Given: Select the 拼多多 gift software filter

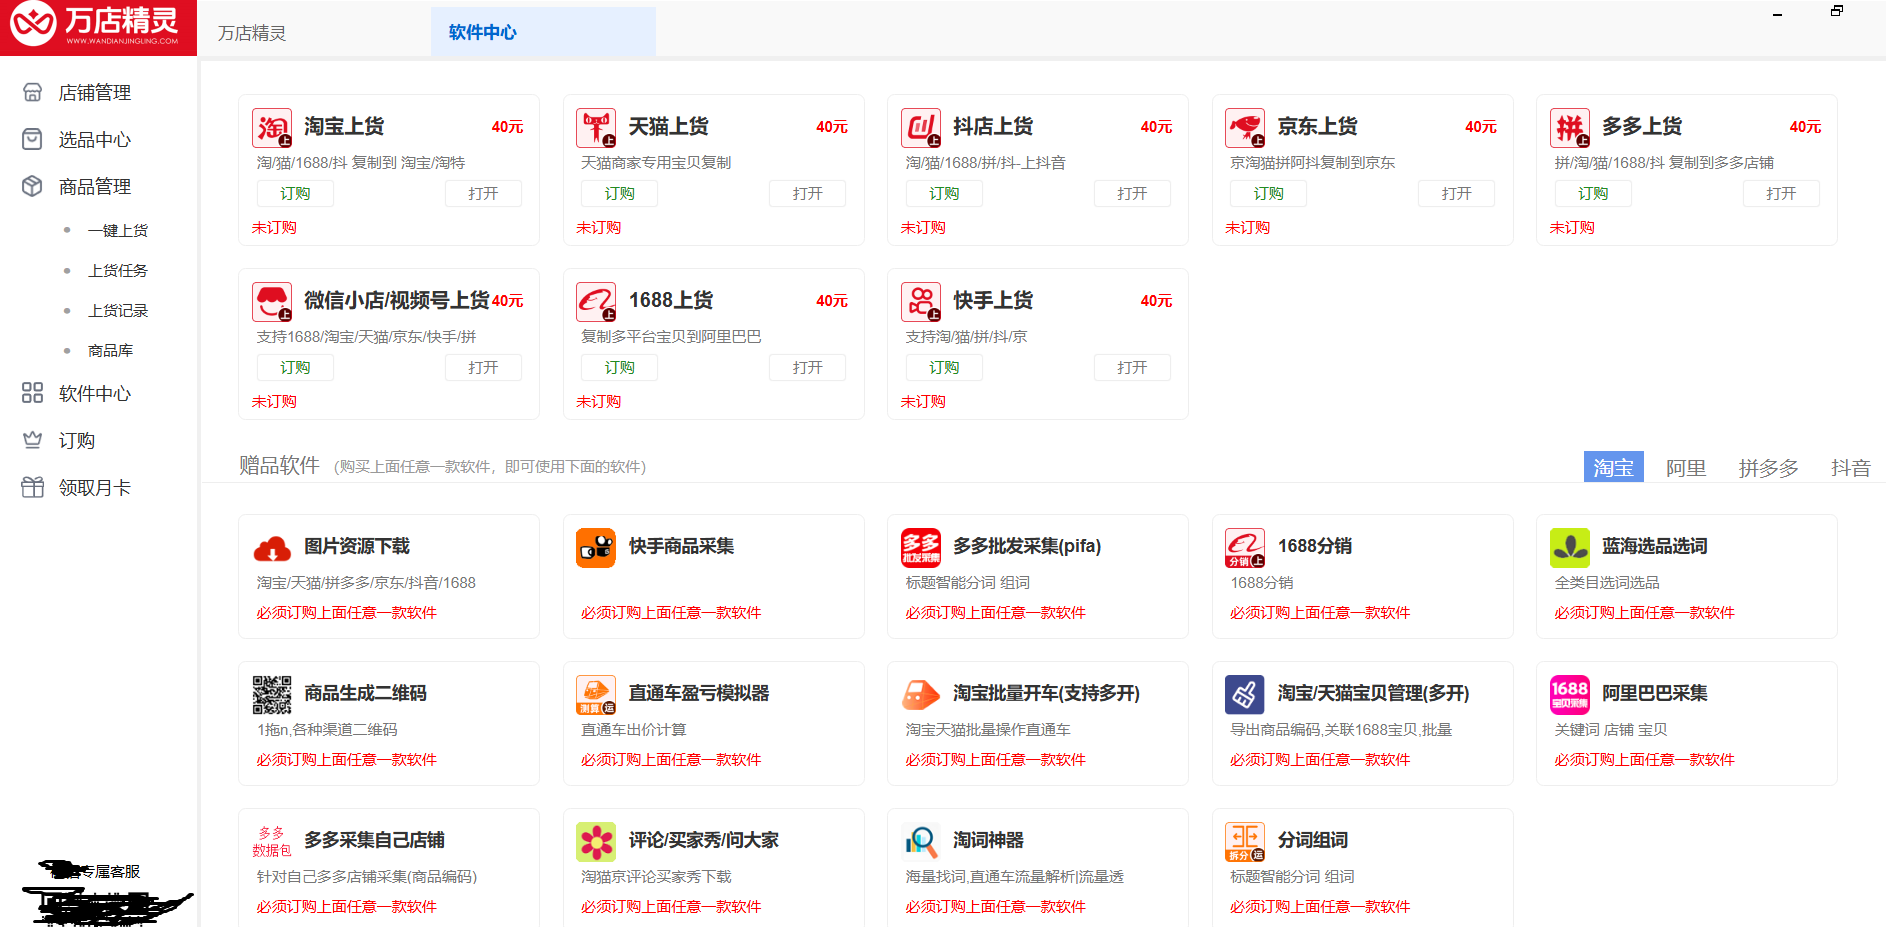Looking at the screenshot, I should [1768, 468].
